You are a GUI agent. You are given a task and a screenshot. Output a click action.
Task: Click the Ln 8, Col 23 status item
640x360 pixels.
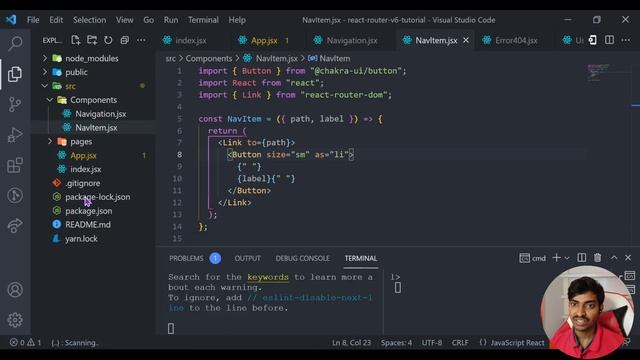351,342
